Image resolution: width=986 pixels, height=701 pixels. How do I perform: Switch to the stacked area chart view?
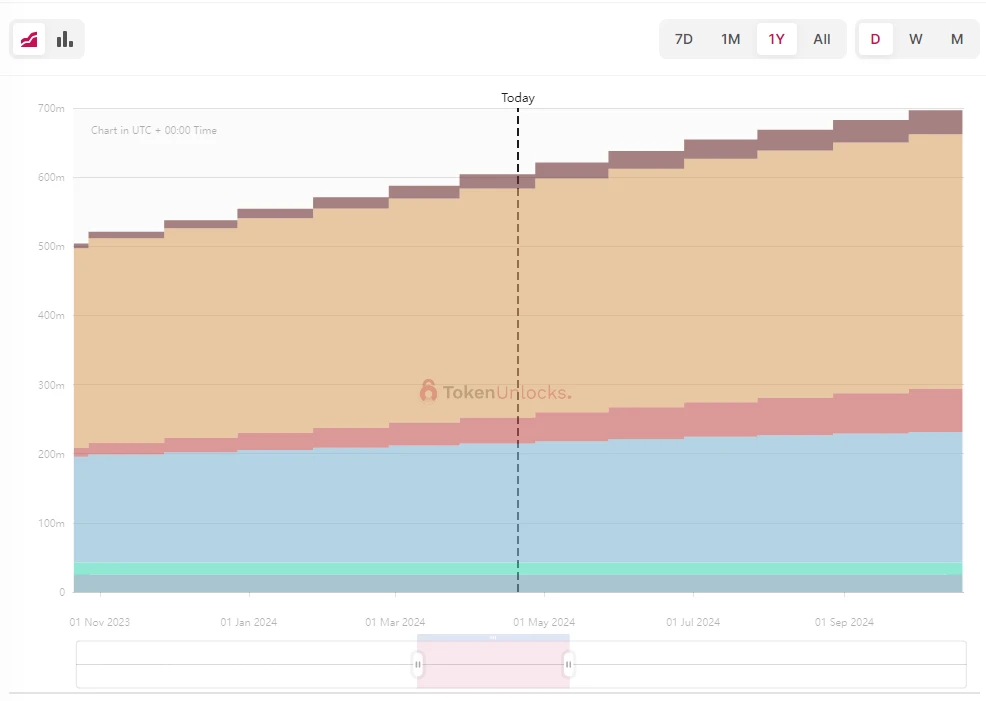29,39
